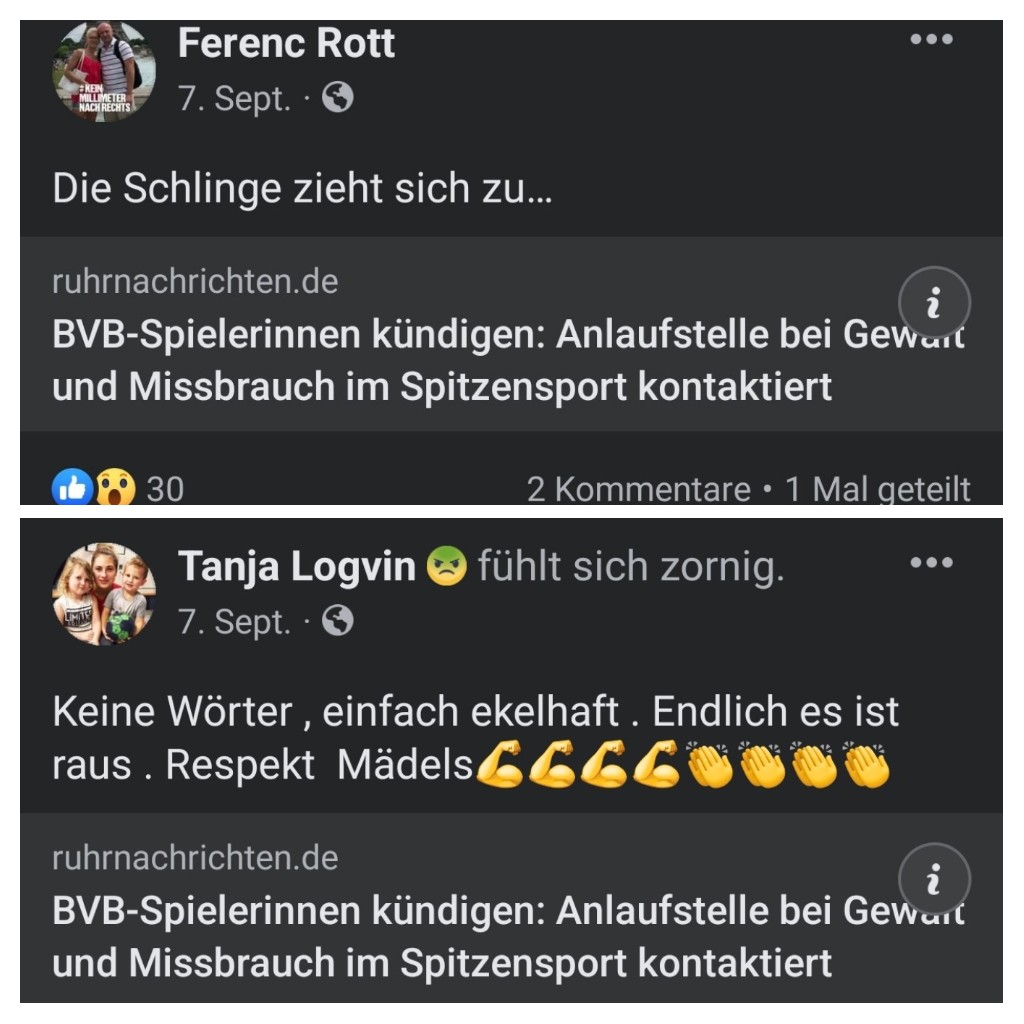Click globe privacy icon on the top post

[338, 97]
